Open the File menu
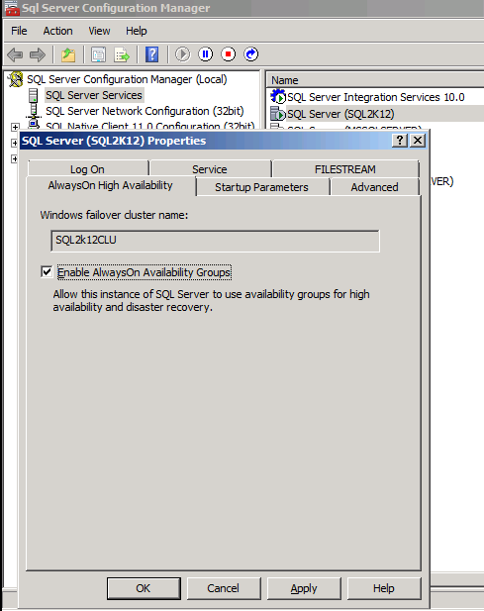This screenshot has width=484, height=611. [19, 31]
